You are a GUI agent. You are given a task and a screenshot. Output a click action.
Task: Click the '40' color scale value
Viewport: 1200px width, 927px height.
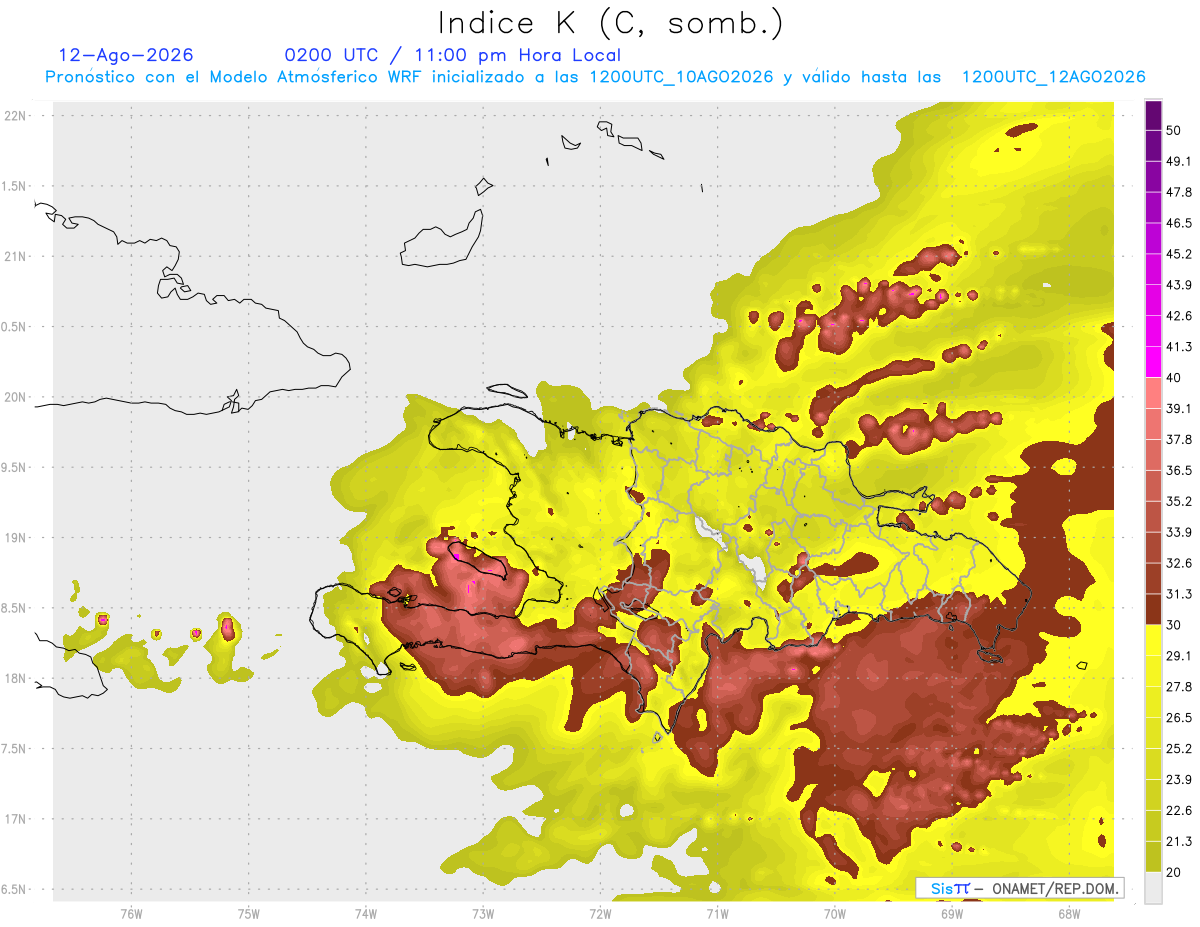pos(1175,378)
